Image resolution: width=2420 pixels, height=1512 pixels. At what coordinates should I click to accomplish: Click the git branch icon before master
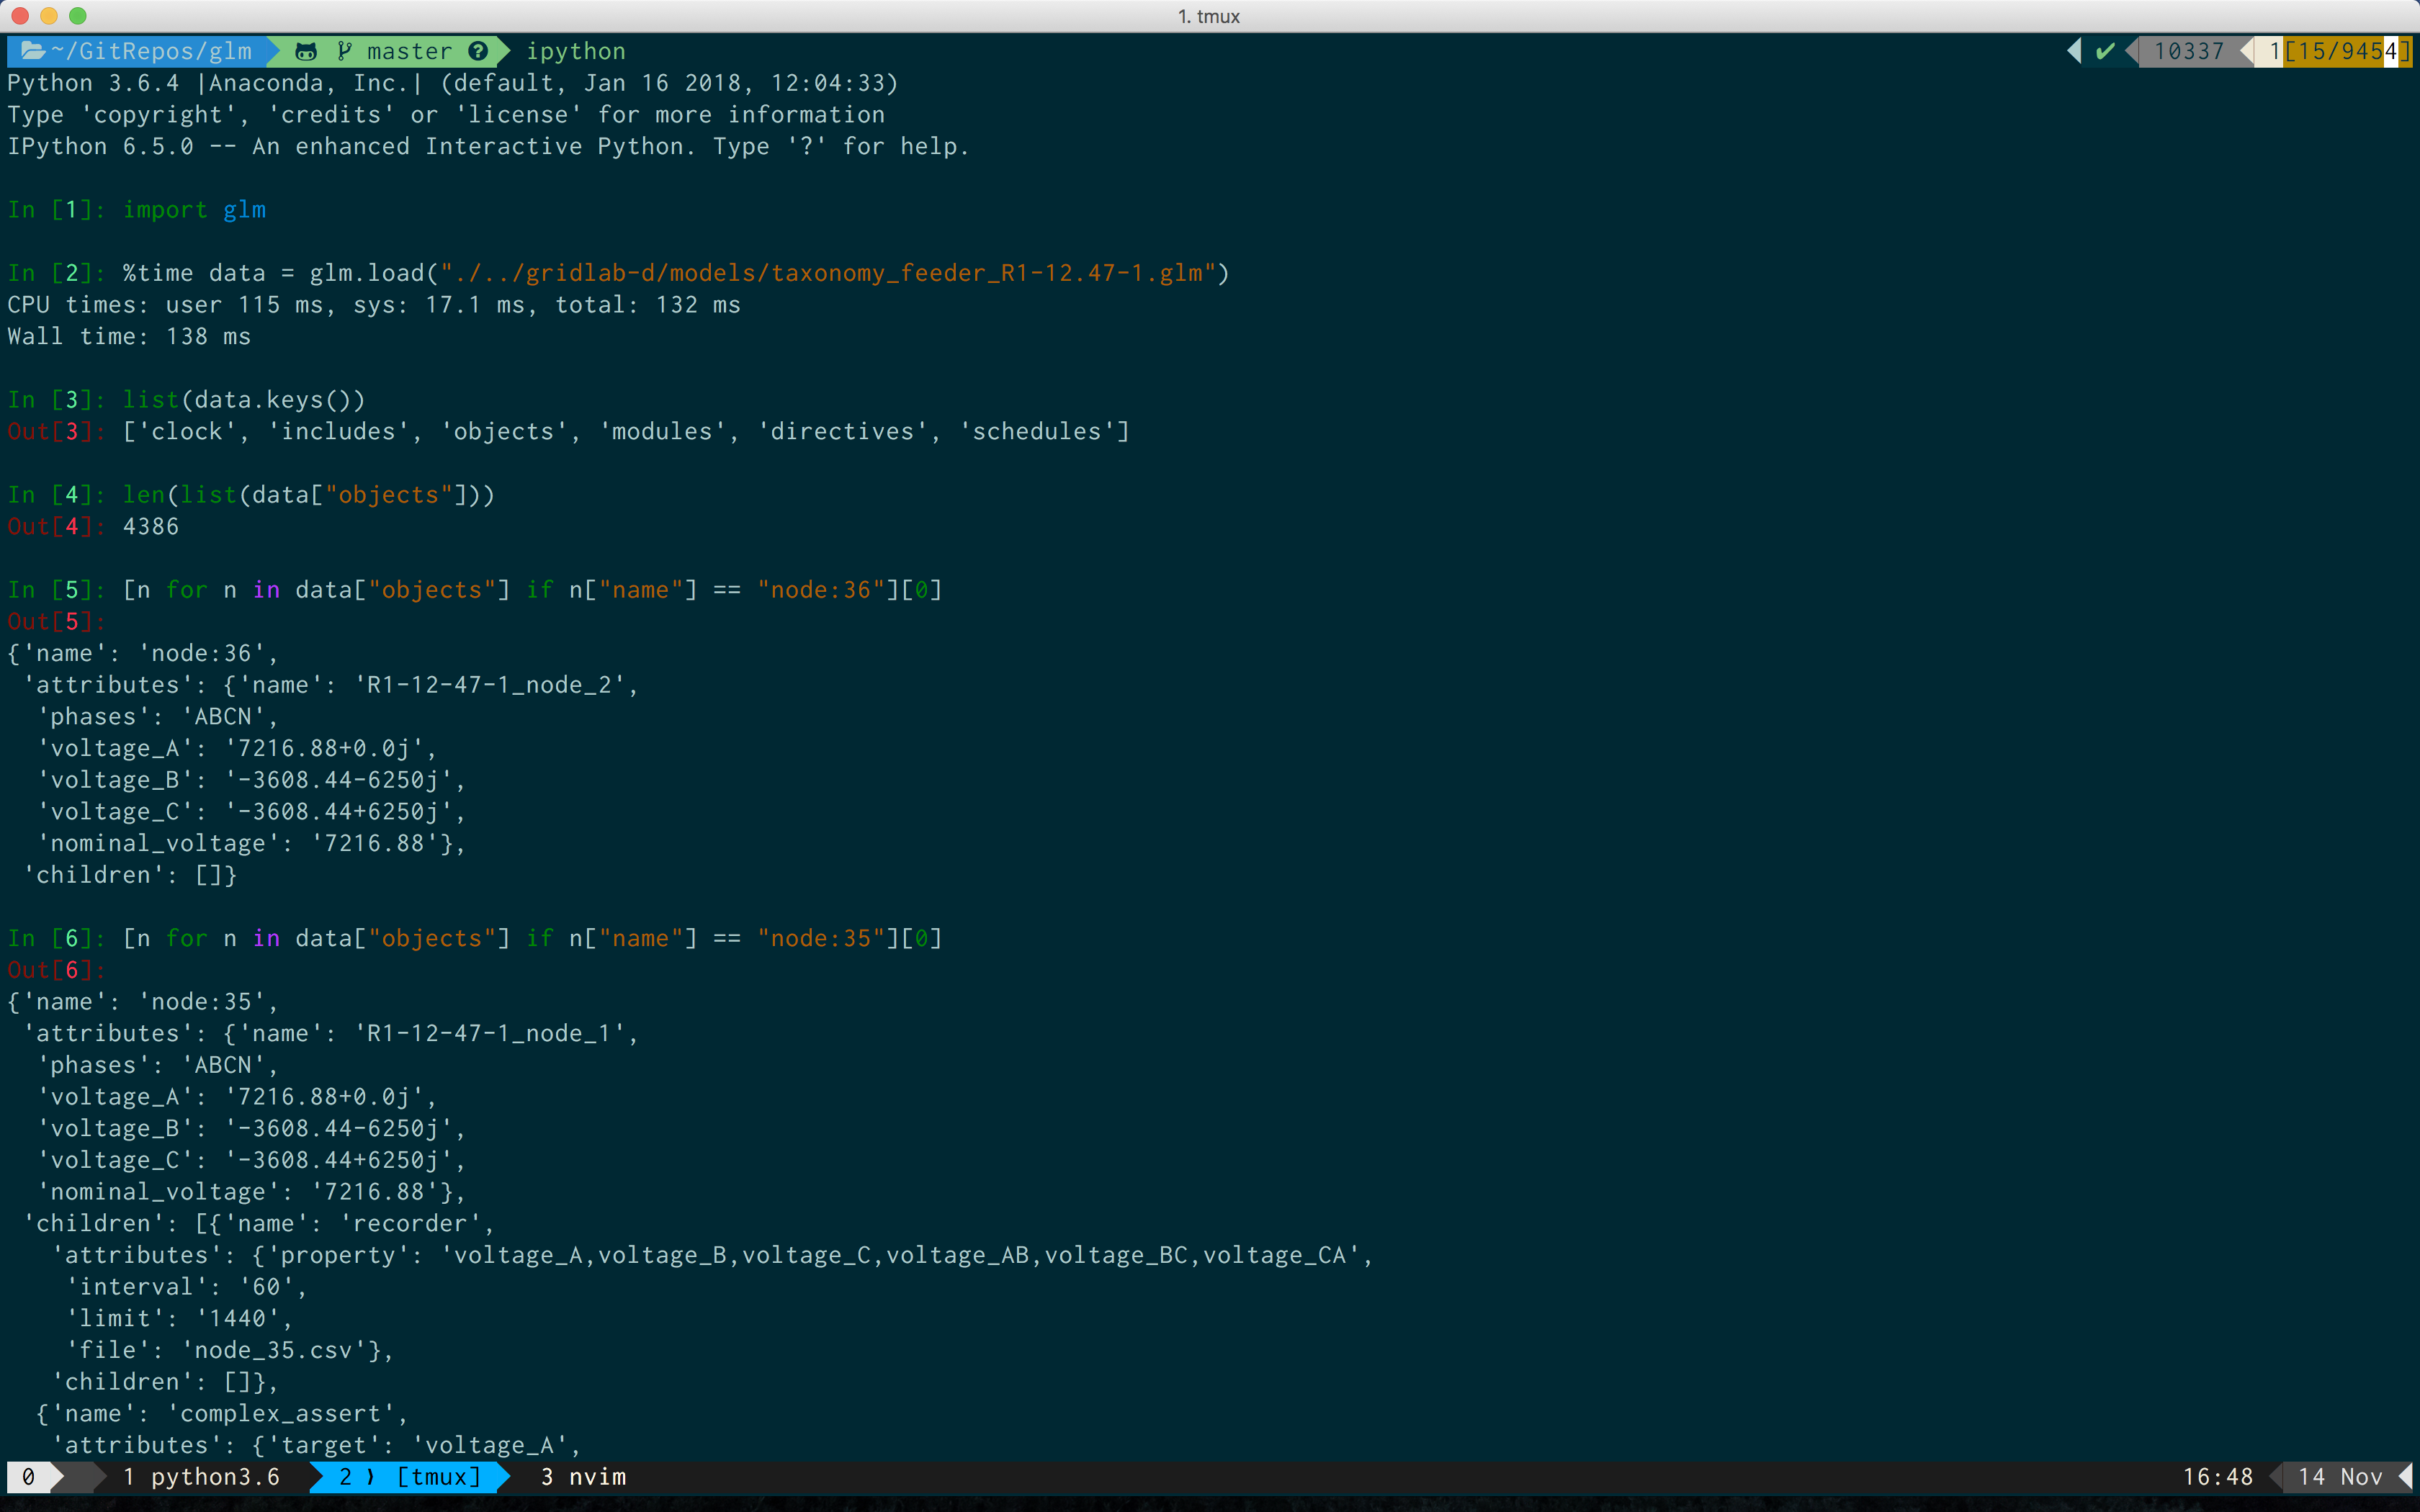pos(345,51)
